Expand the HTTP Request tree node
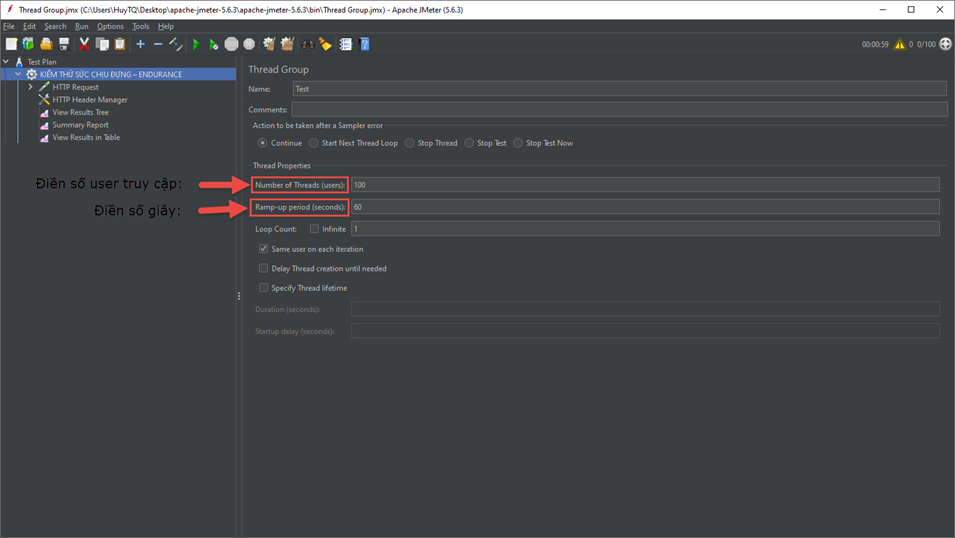 pos(31,87)
